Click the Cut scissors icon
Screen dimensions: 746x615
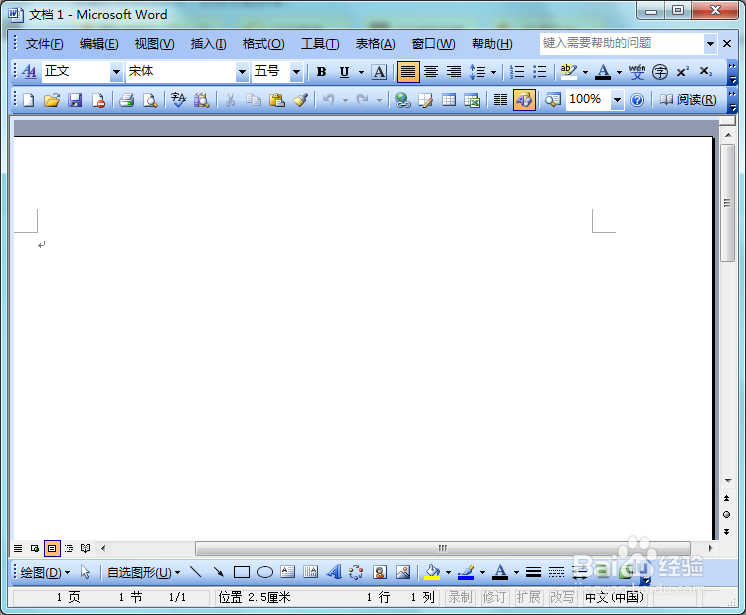click(230, 100)
